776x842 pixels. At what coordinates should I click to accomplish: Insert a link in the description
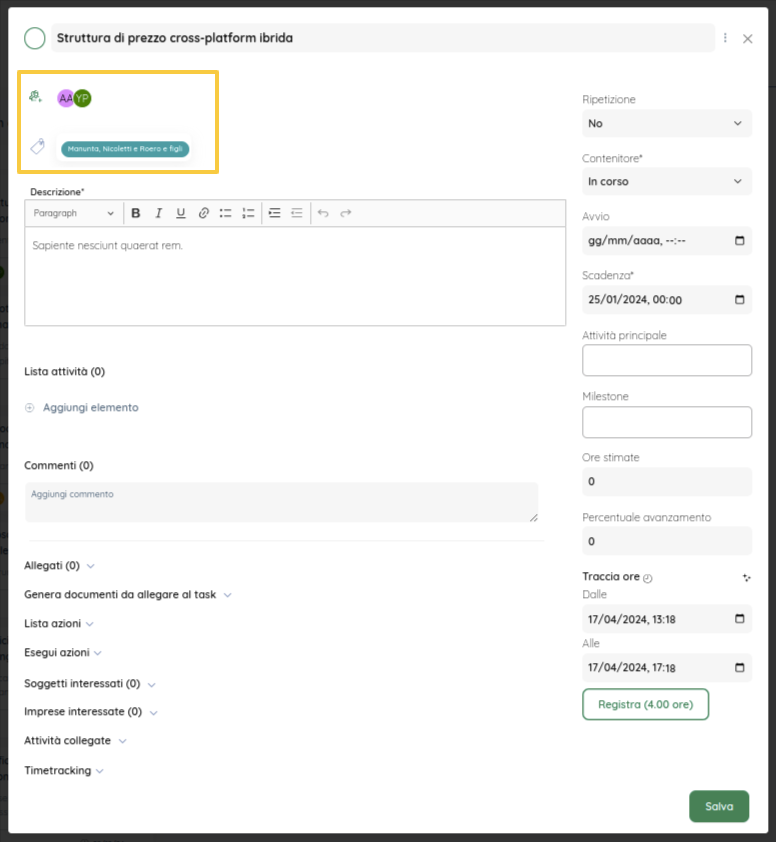pyautogui.click(x=203, y=213)
